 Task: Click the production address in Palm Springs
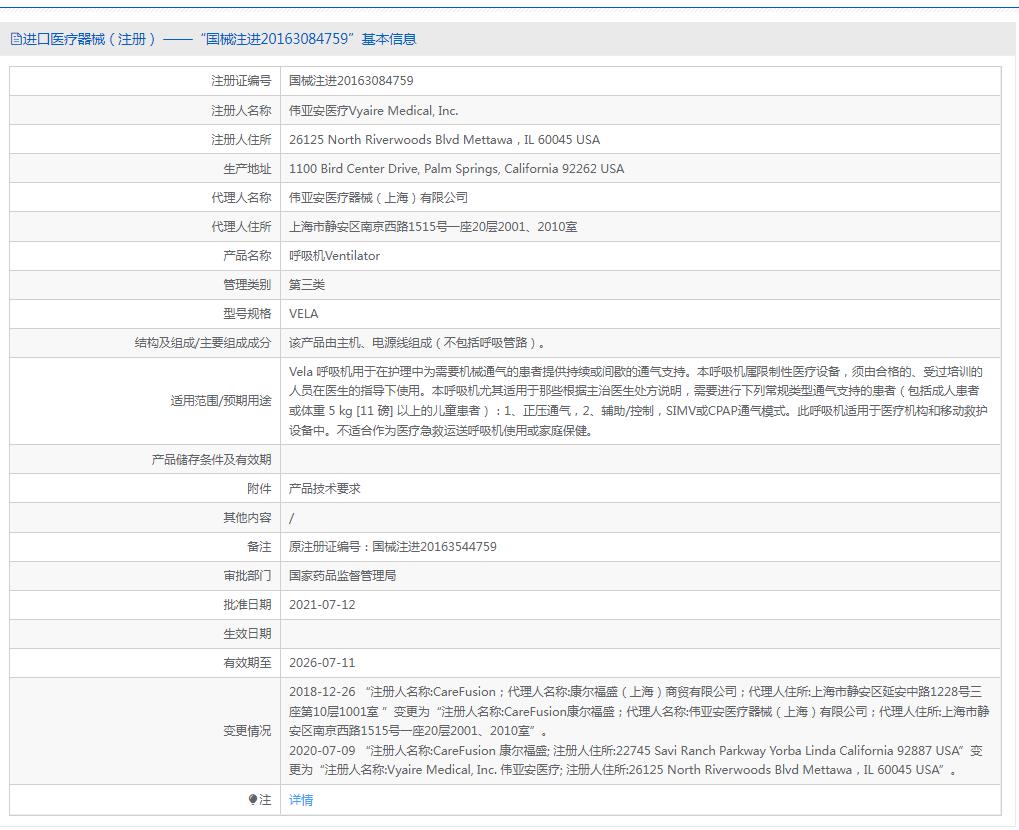(456, 169)
